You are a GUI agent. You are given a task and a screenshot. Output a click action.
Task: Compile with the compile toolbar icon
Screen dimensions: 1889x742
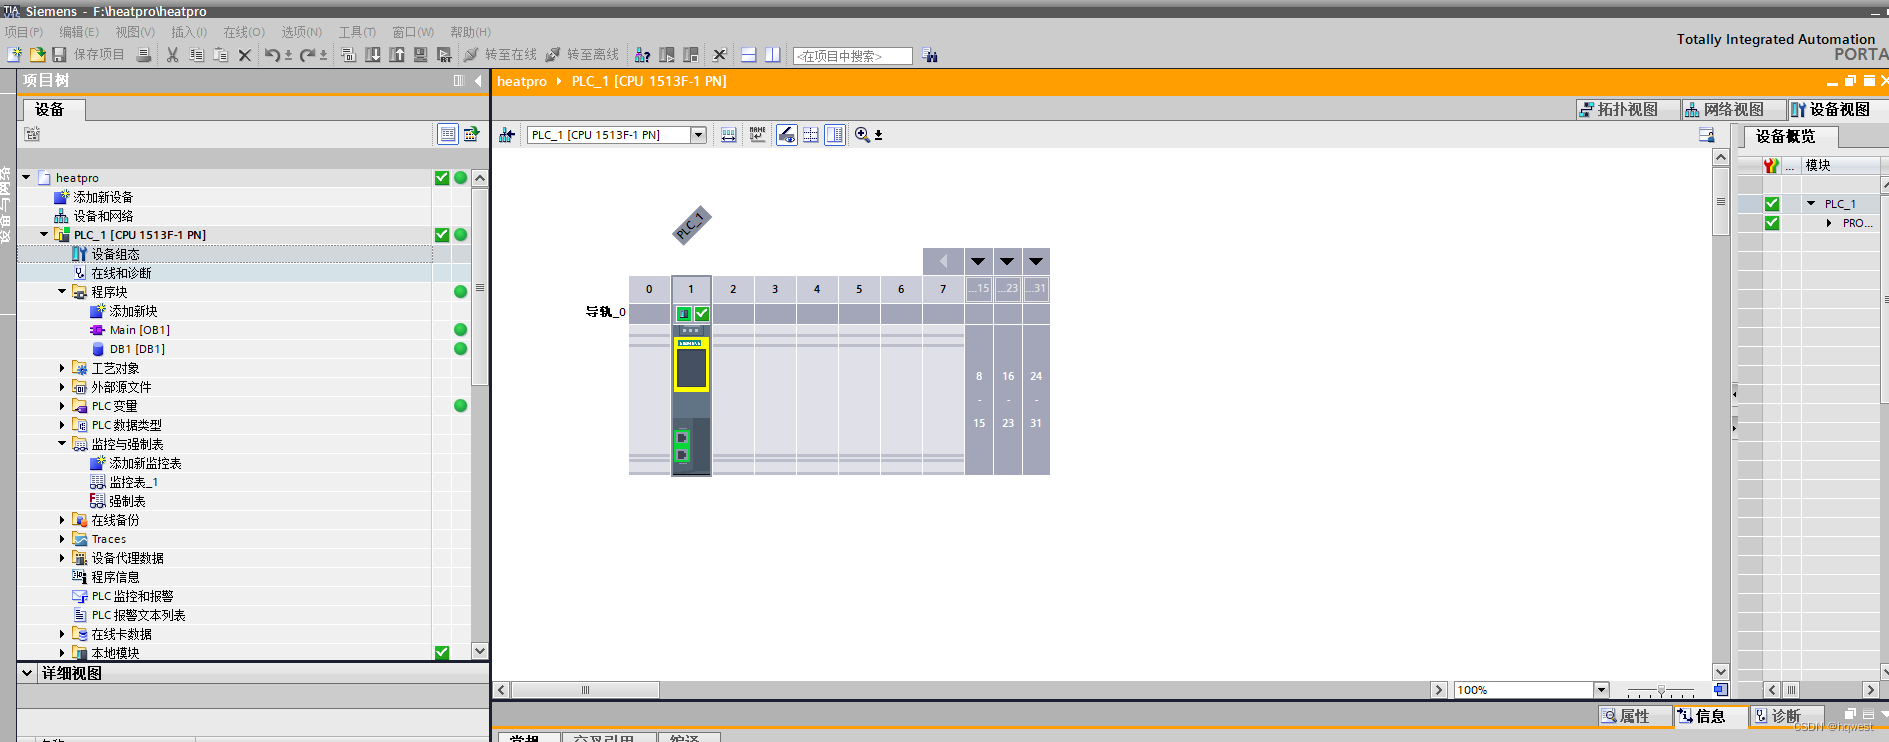point(349,55)
